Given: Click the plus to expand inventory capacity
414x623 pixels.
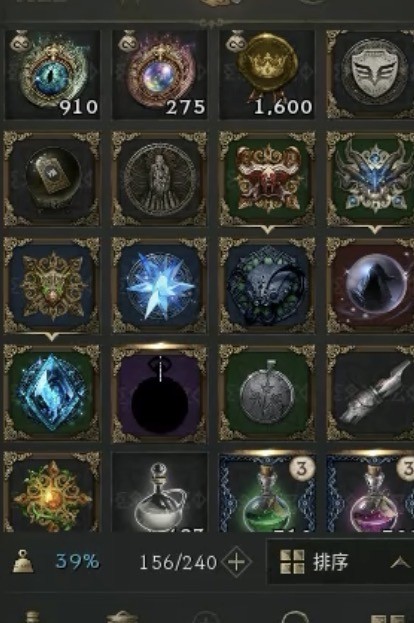Looking at the screenshot, I should point(236,562).
